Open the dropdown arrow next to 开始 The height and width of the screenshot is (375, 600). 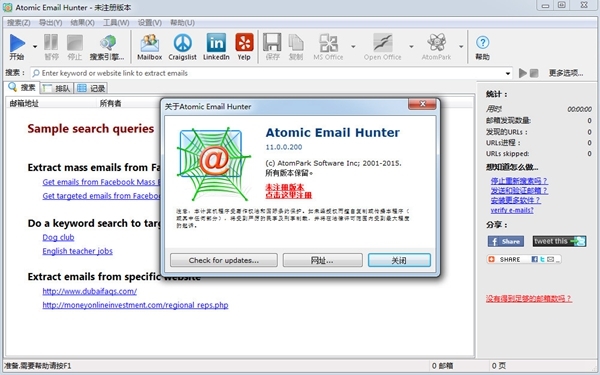(35, 46)
